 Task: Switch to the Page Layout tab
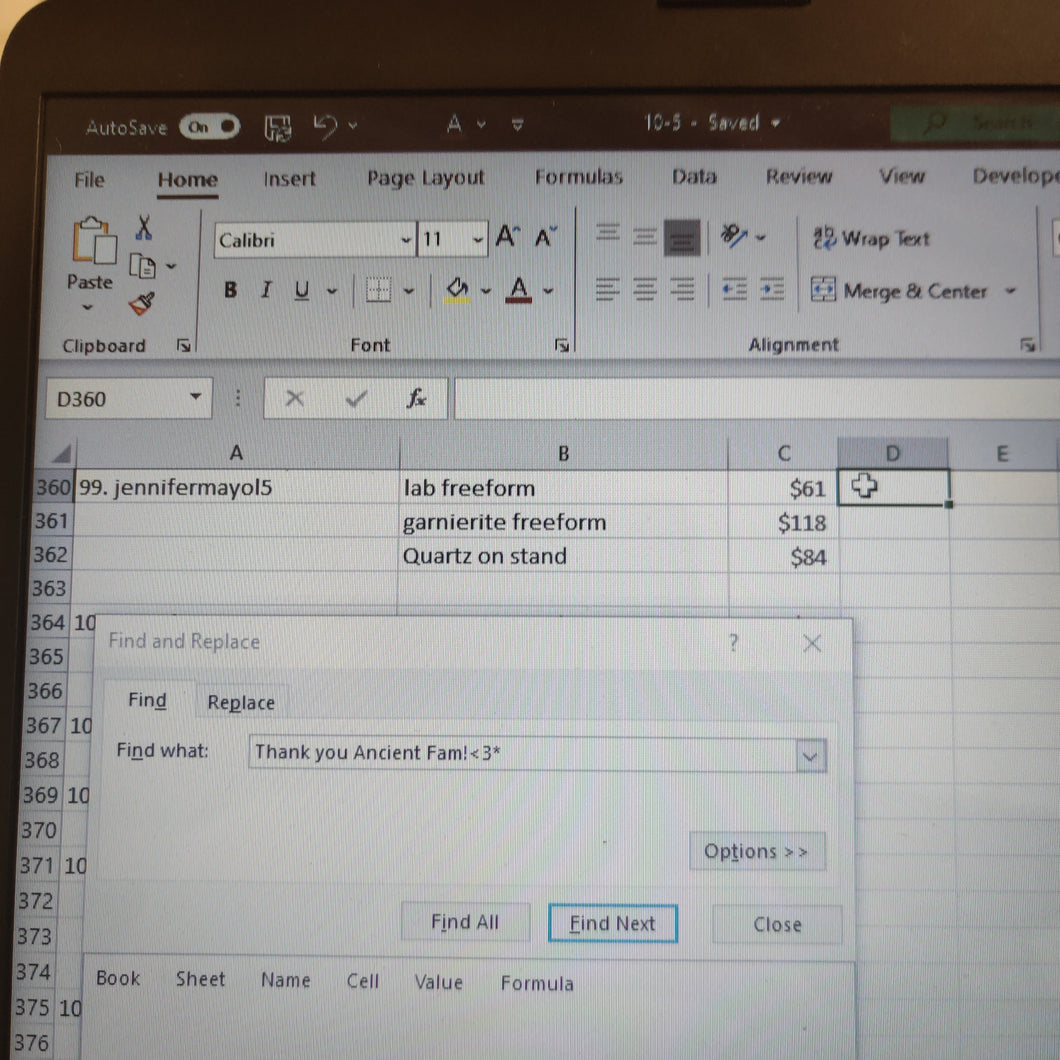tap(426, 178)
